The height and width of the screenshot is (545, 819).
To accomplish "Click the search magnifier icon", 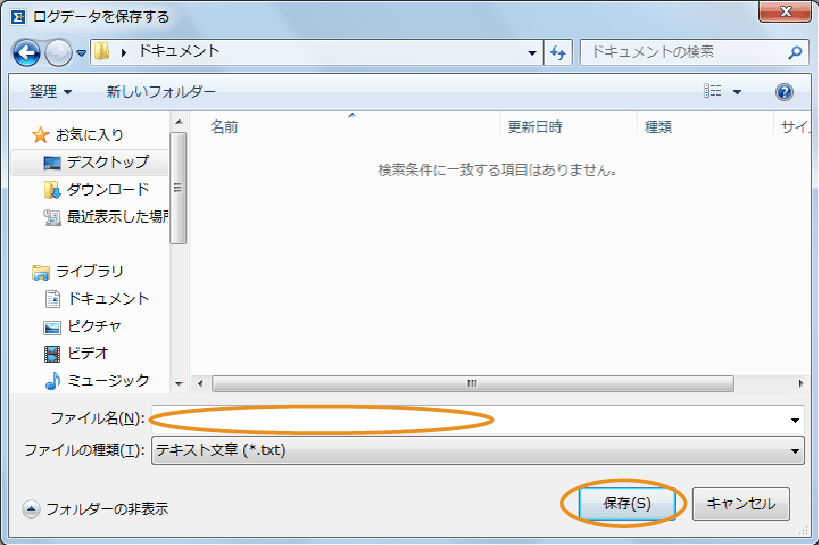I will click(x=795, y=52).
